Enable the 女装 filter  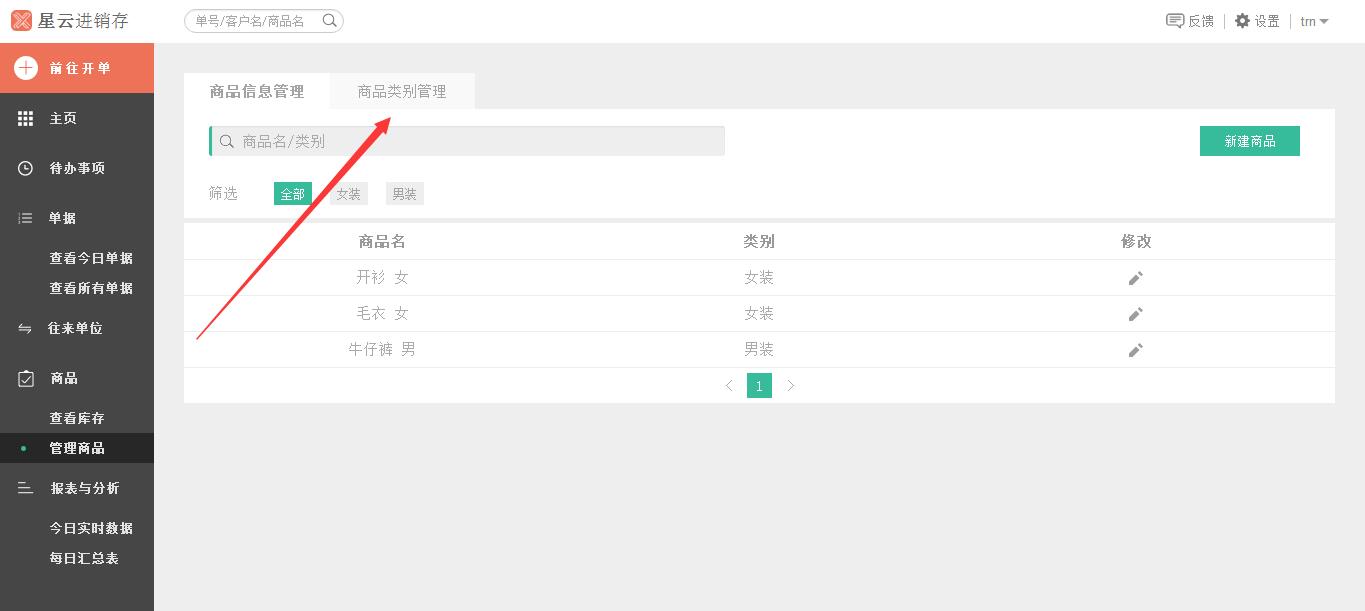tap(348, 193)
